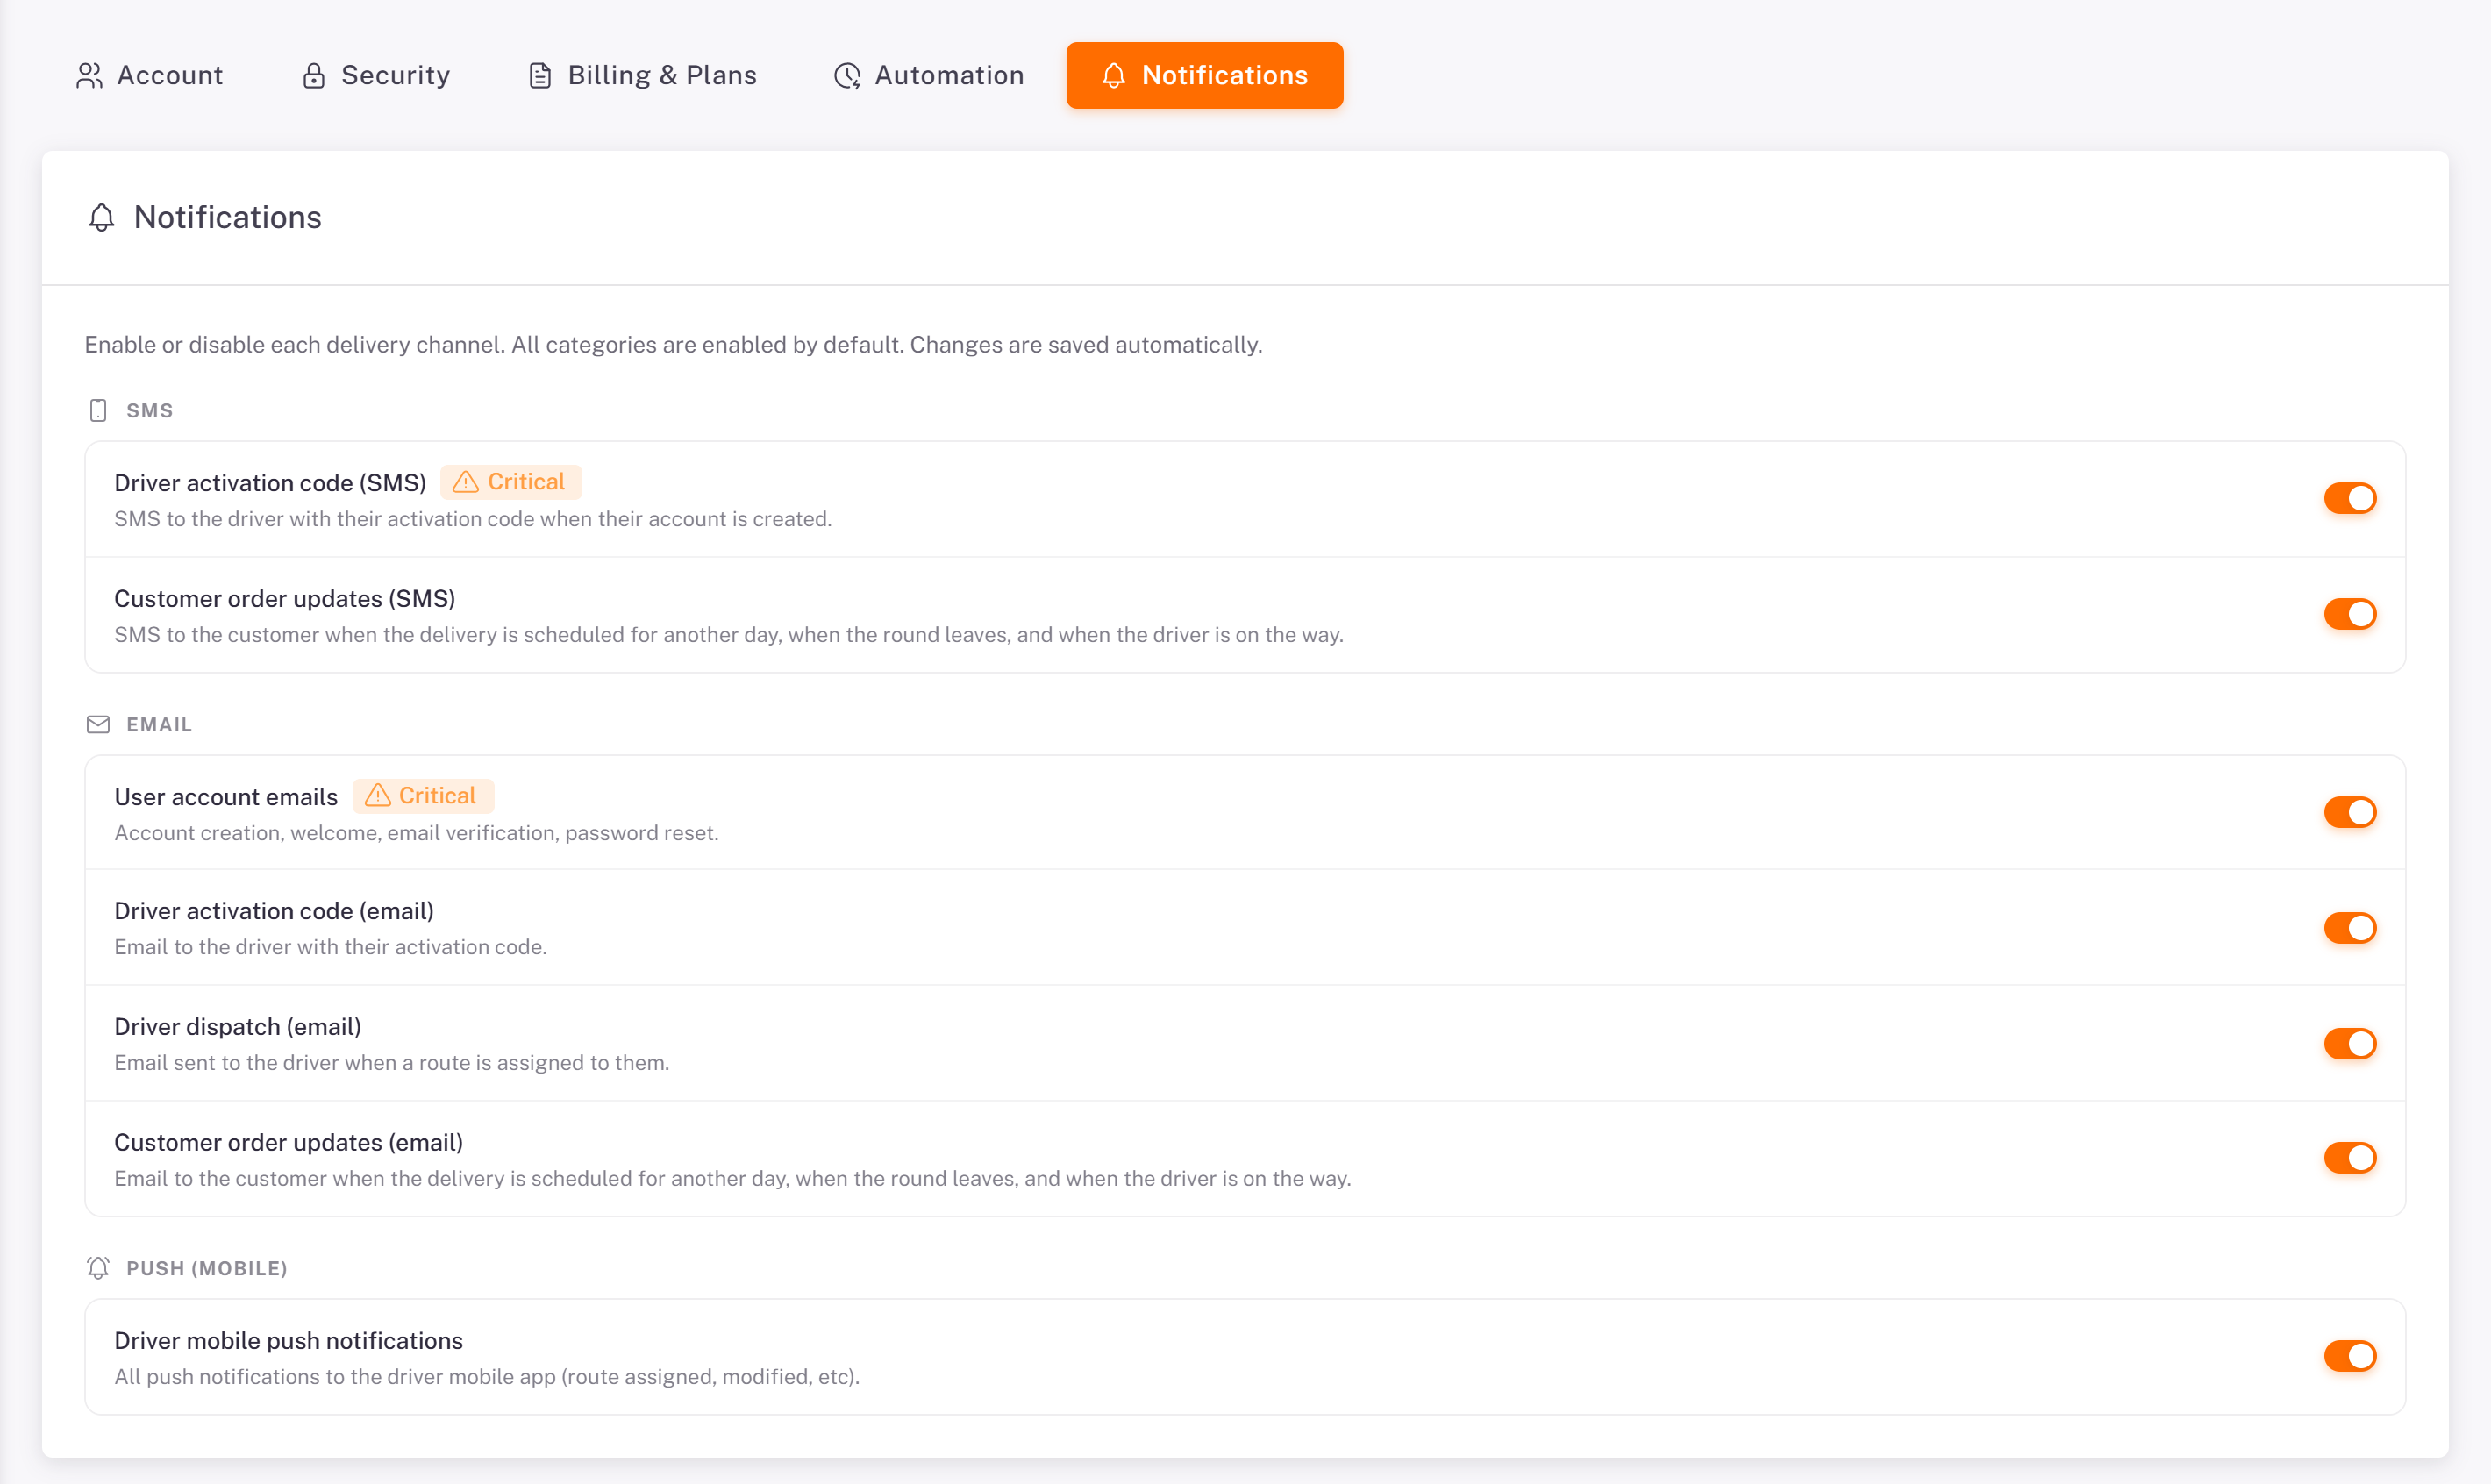
Task: Click the Billing & Plans document icon
Action: point(540,76)
